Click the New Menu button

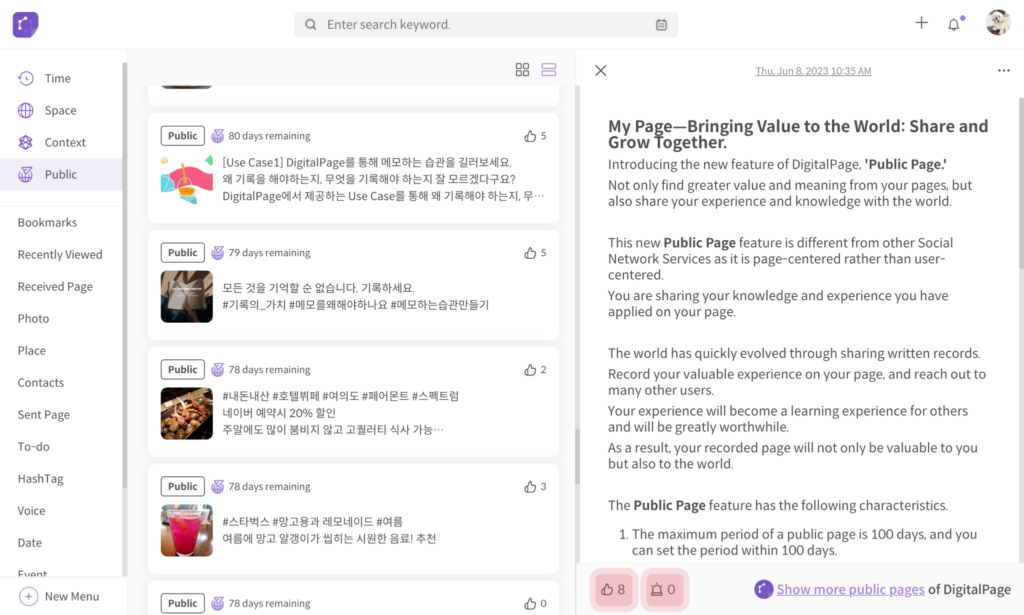click(59, 597)
